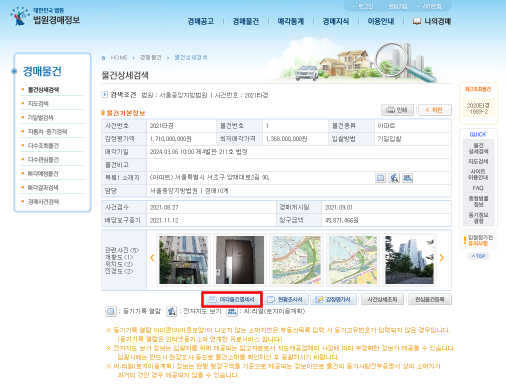Click QUICK menu 사이트 이용안내
This screenshot has width=506, height=386.
point(478,174)
